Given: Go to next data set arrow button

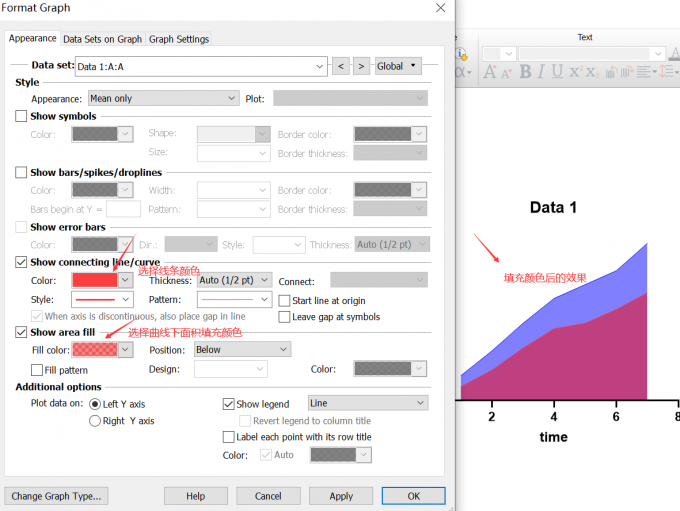Looking at the screenshot, I should pos(361,66).
